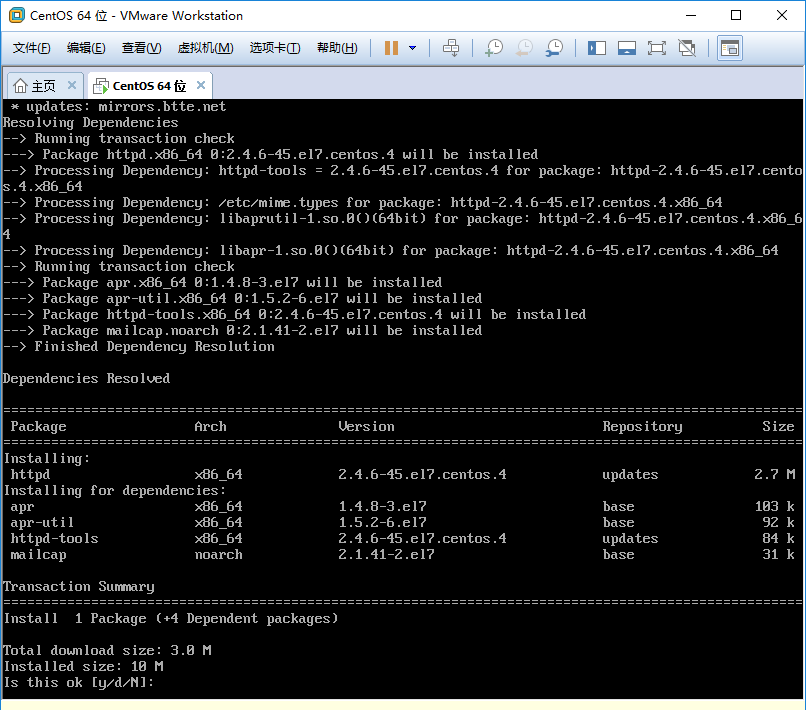Toggle the library sidebar view
This screenshot has width=807, height=710.
pos(597,48)
